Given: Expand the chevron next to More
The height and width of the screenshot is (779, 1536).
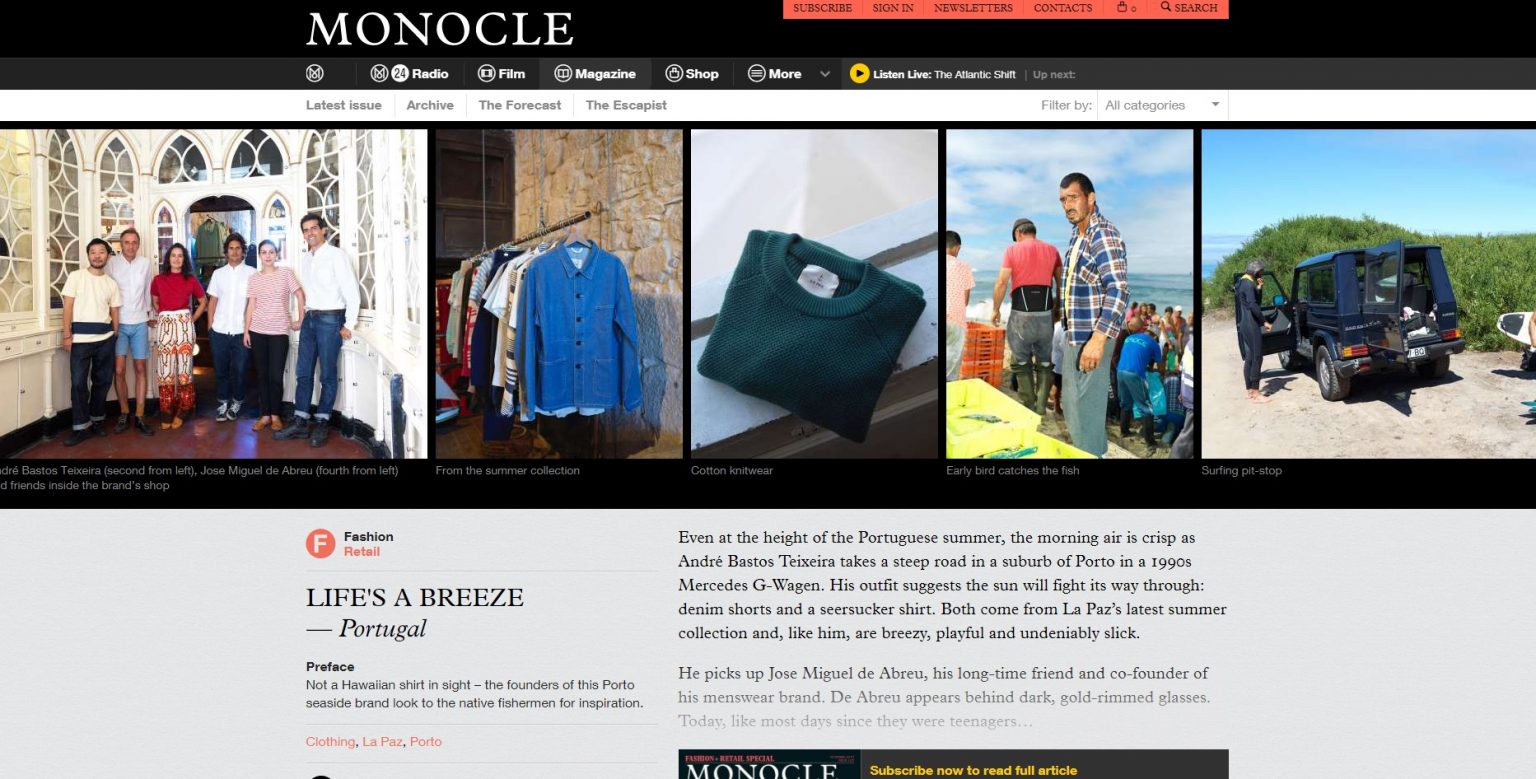Looking at the screenshot, I should [x=825, y=74].
